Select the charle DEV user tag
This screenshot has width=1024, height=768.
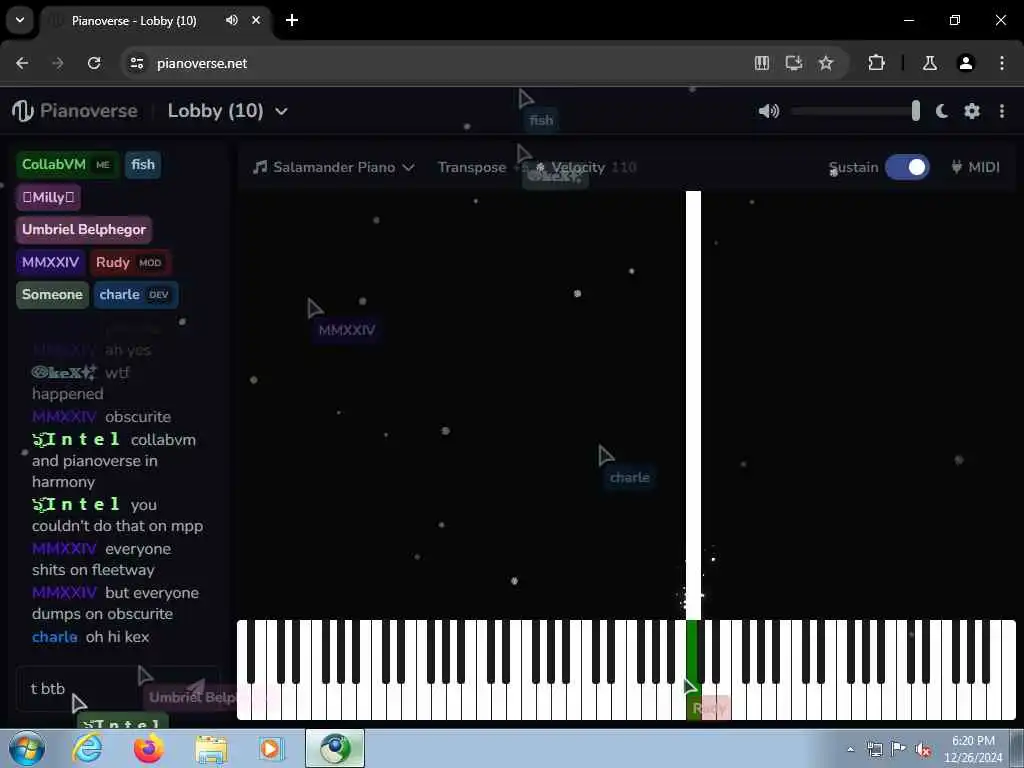tap(135, 295)
